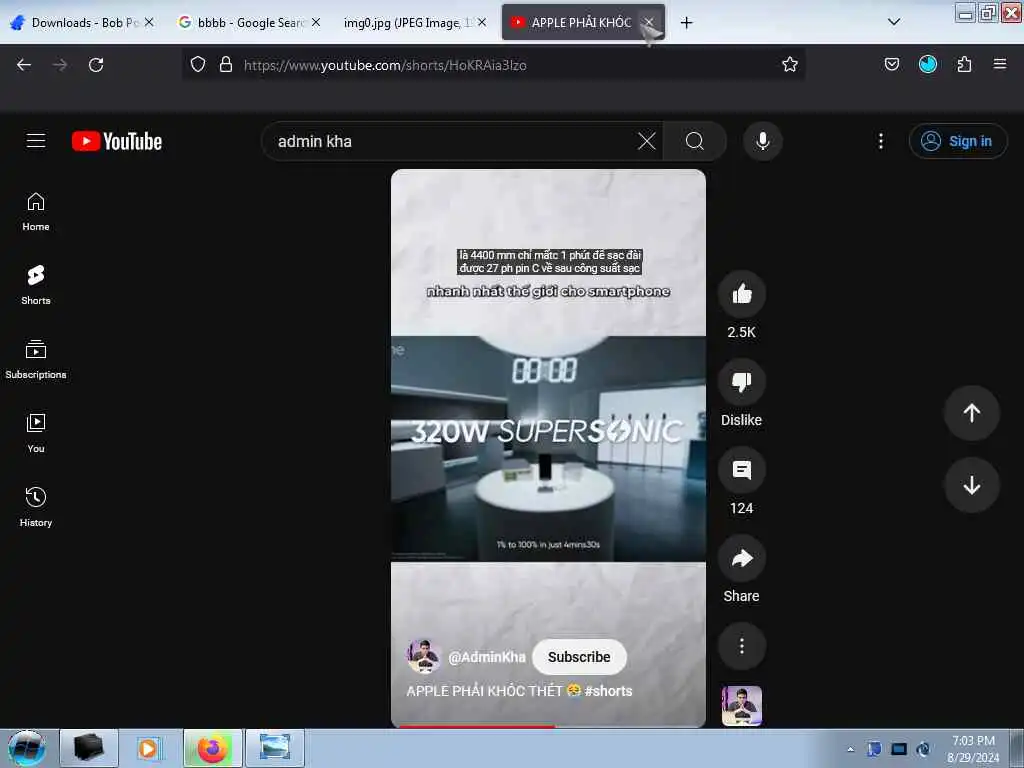This screenshot has height=768, width=1024.
Task: Click the AdminKha channel avatar on video
Action: 424,656
